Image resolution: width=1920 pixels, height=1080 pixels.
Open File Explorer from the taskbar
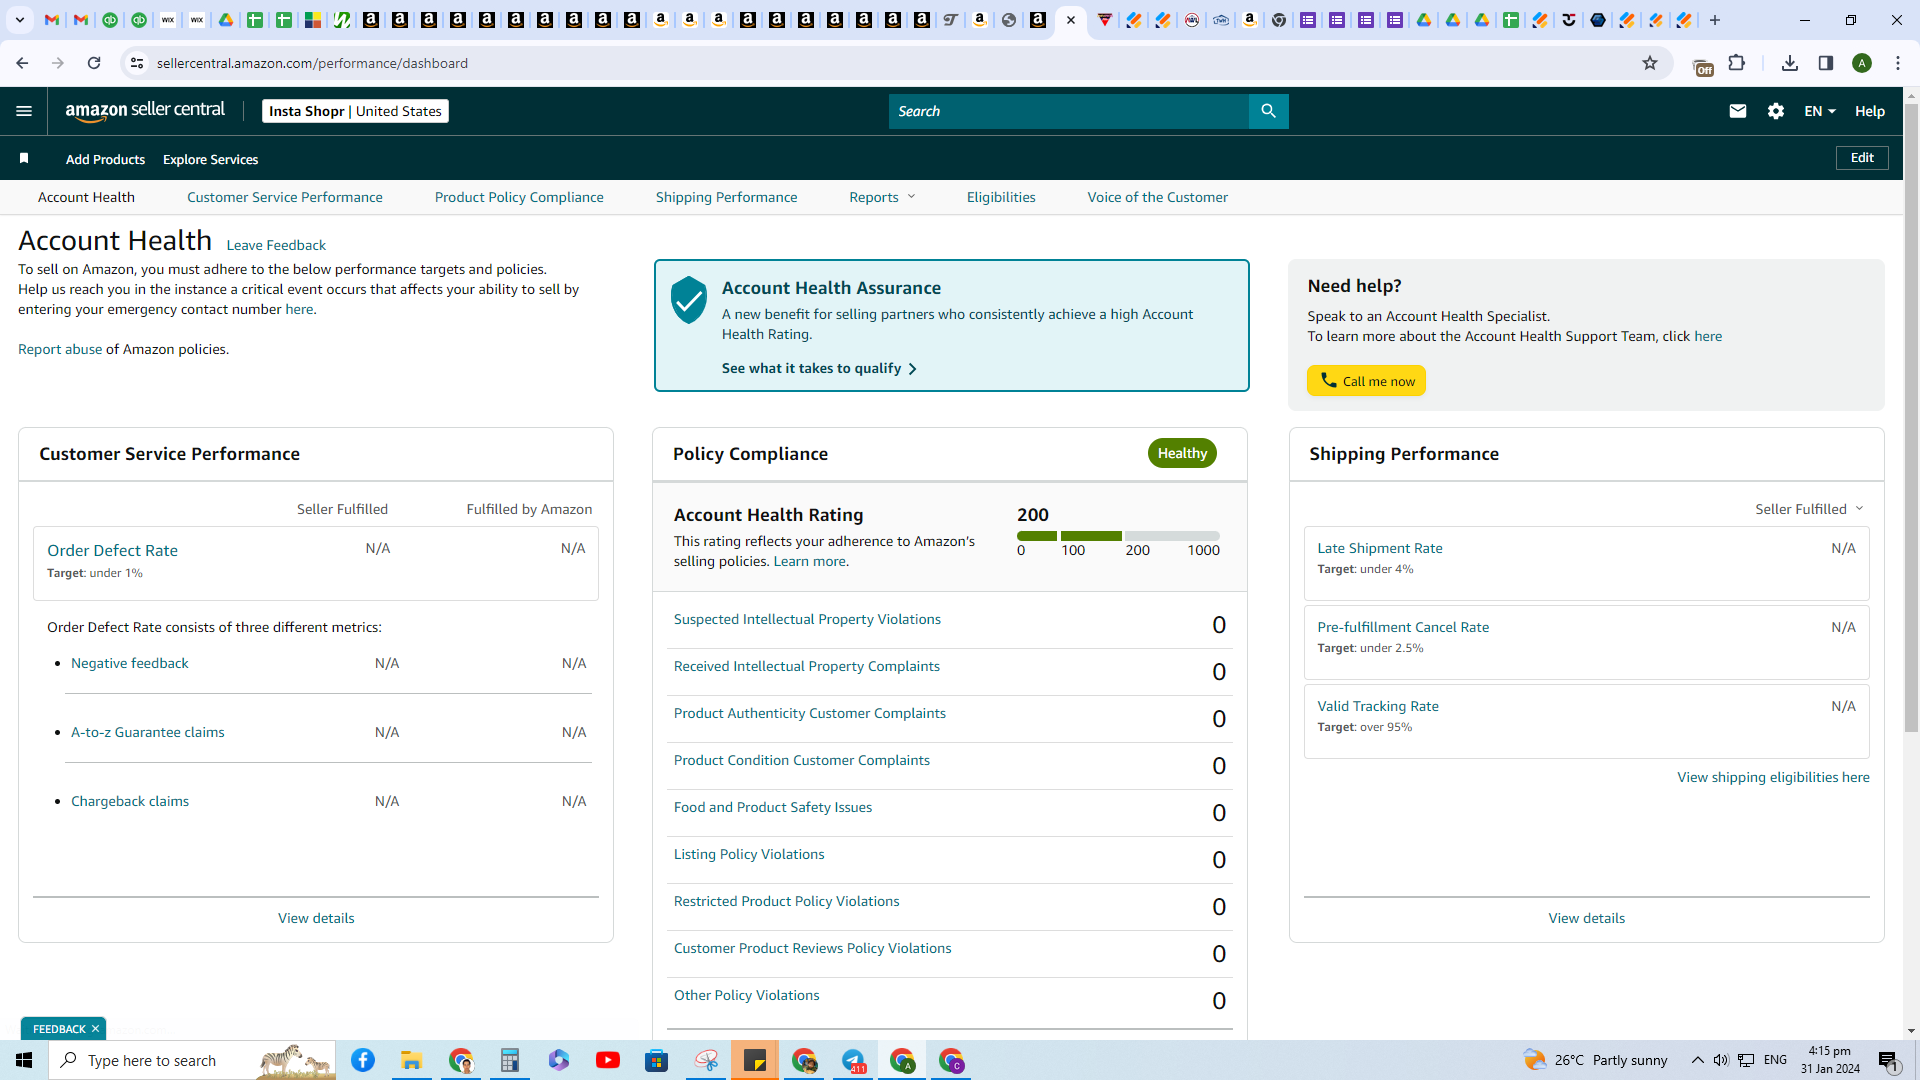pos(412,1060)
